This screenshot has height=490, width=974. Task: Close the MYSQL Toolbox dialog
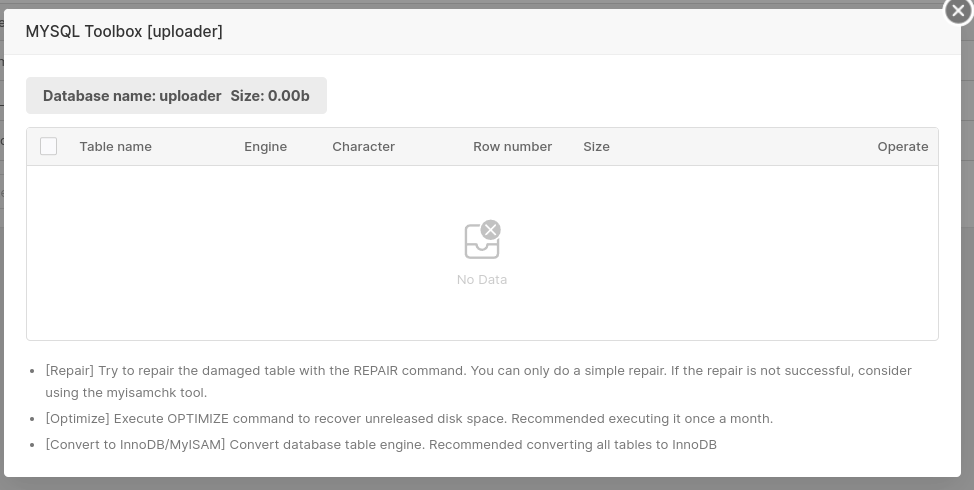tap(958, 11)
